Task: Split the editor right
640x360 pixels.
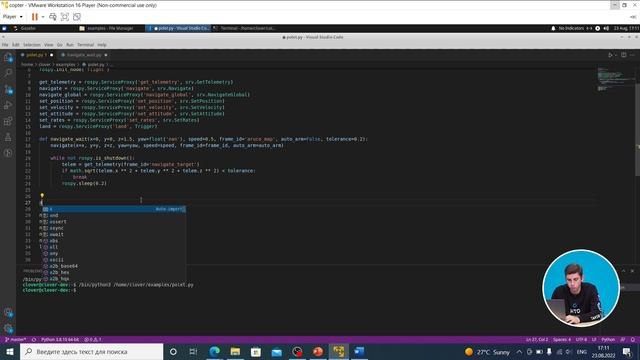Action: (x=624, y=55)
